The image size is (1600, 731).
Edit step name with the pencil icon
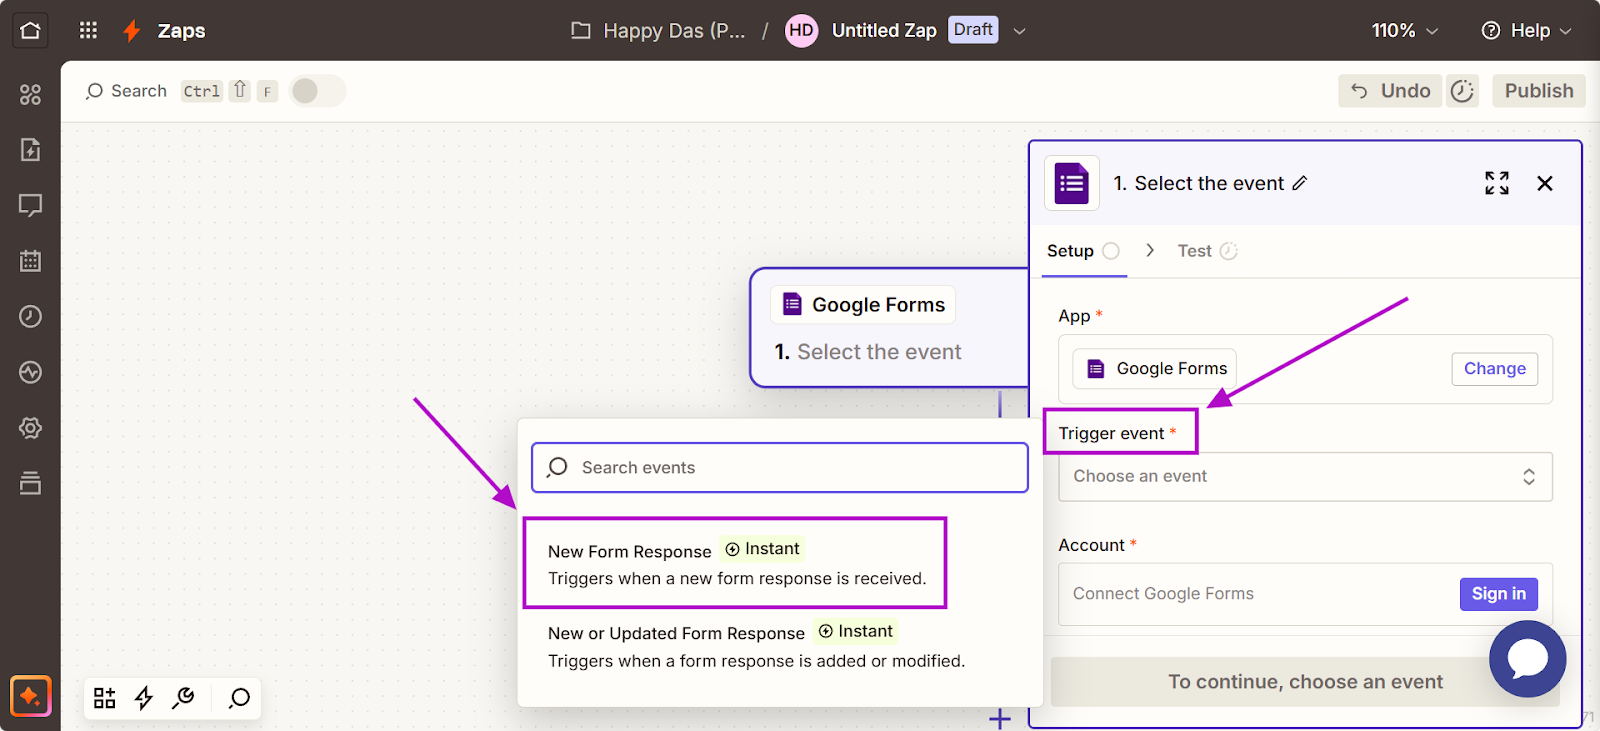(x=1300, y=183)
